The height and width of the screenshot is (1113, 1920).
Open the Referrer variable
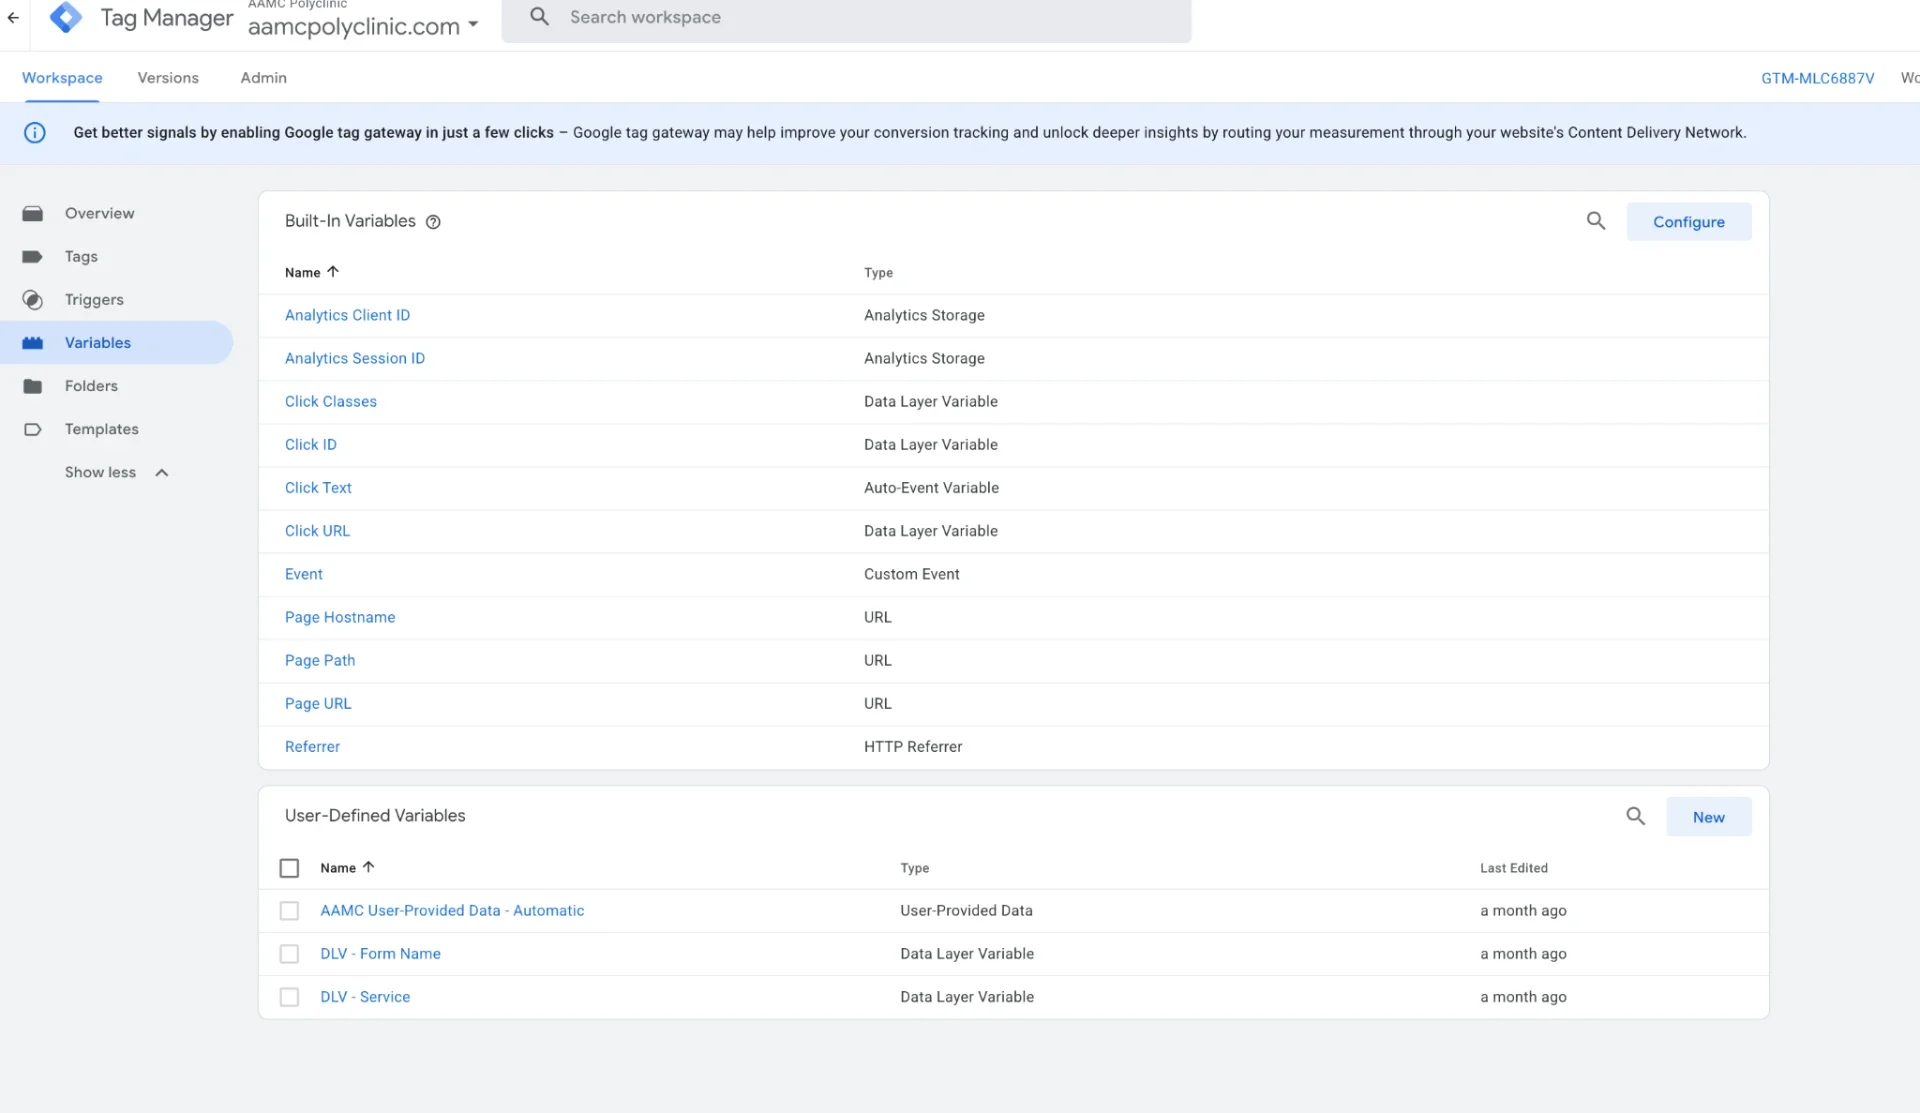point(312,747)
